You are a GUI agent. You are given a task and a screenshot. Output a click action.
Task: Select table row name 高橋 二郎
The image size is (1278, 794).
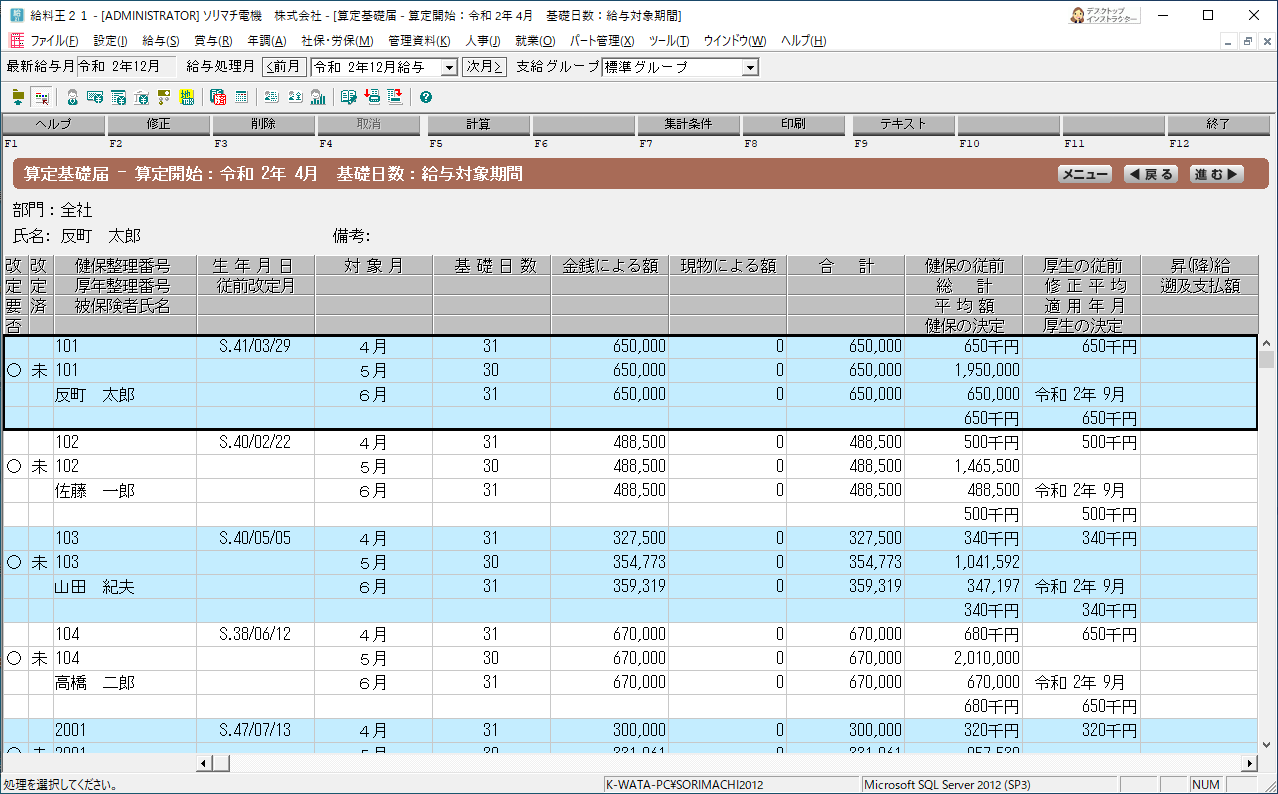click(95, 683)
